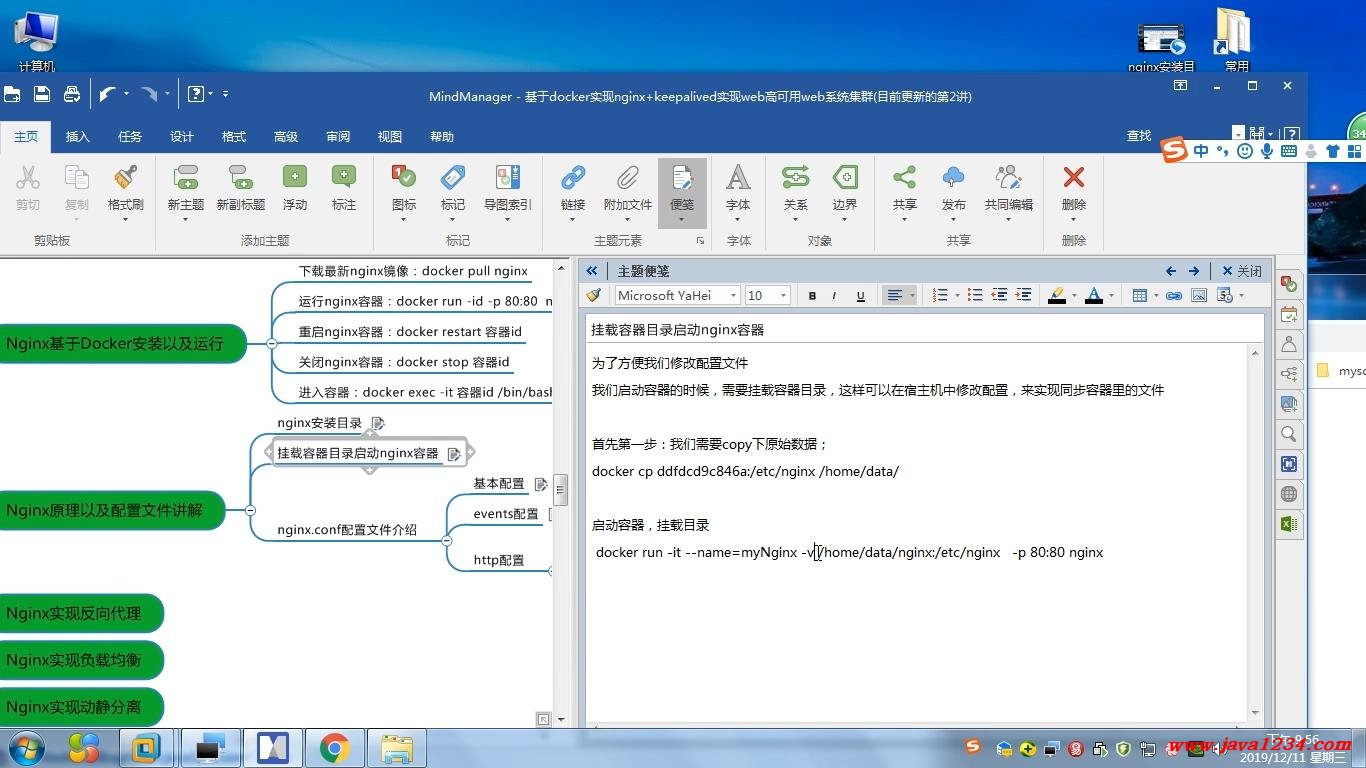Screen dimensions: 1366x768
Task: Click the Open file icon in quick access
Action: (12, 95)
